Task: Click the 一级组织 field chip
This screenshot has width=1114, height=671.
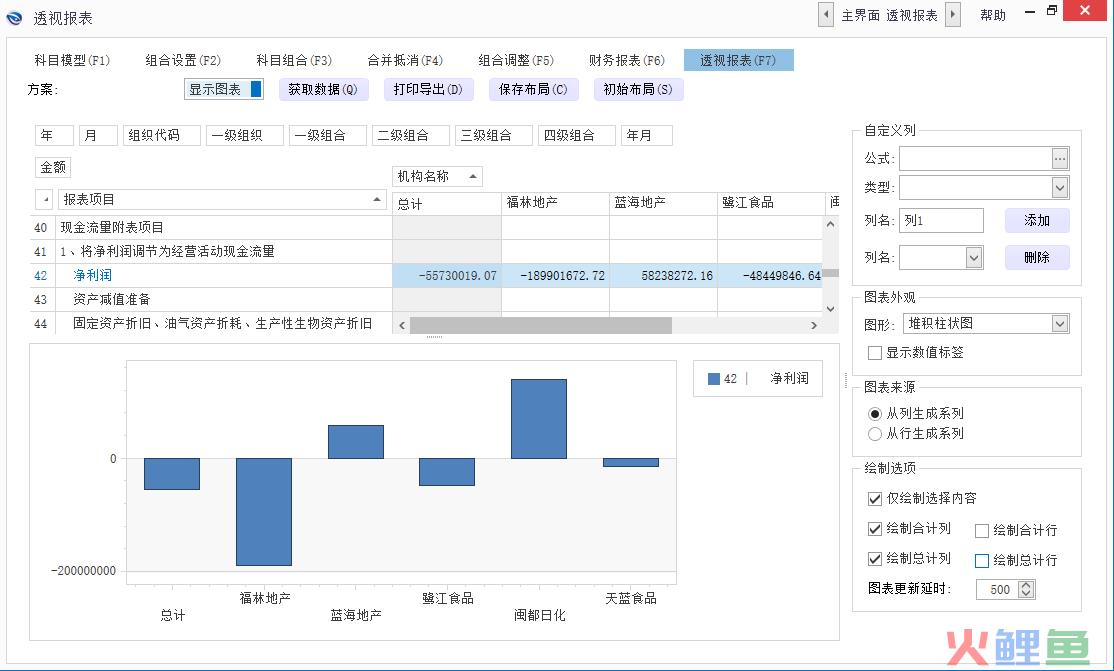Action: pos(244,135)
